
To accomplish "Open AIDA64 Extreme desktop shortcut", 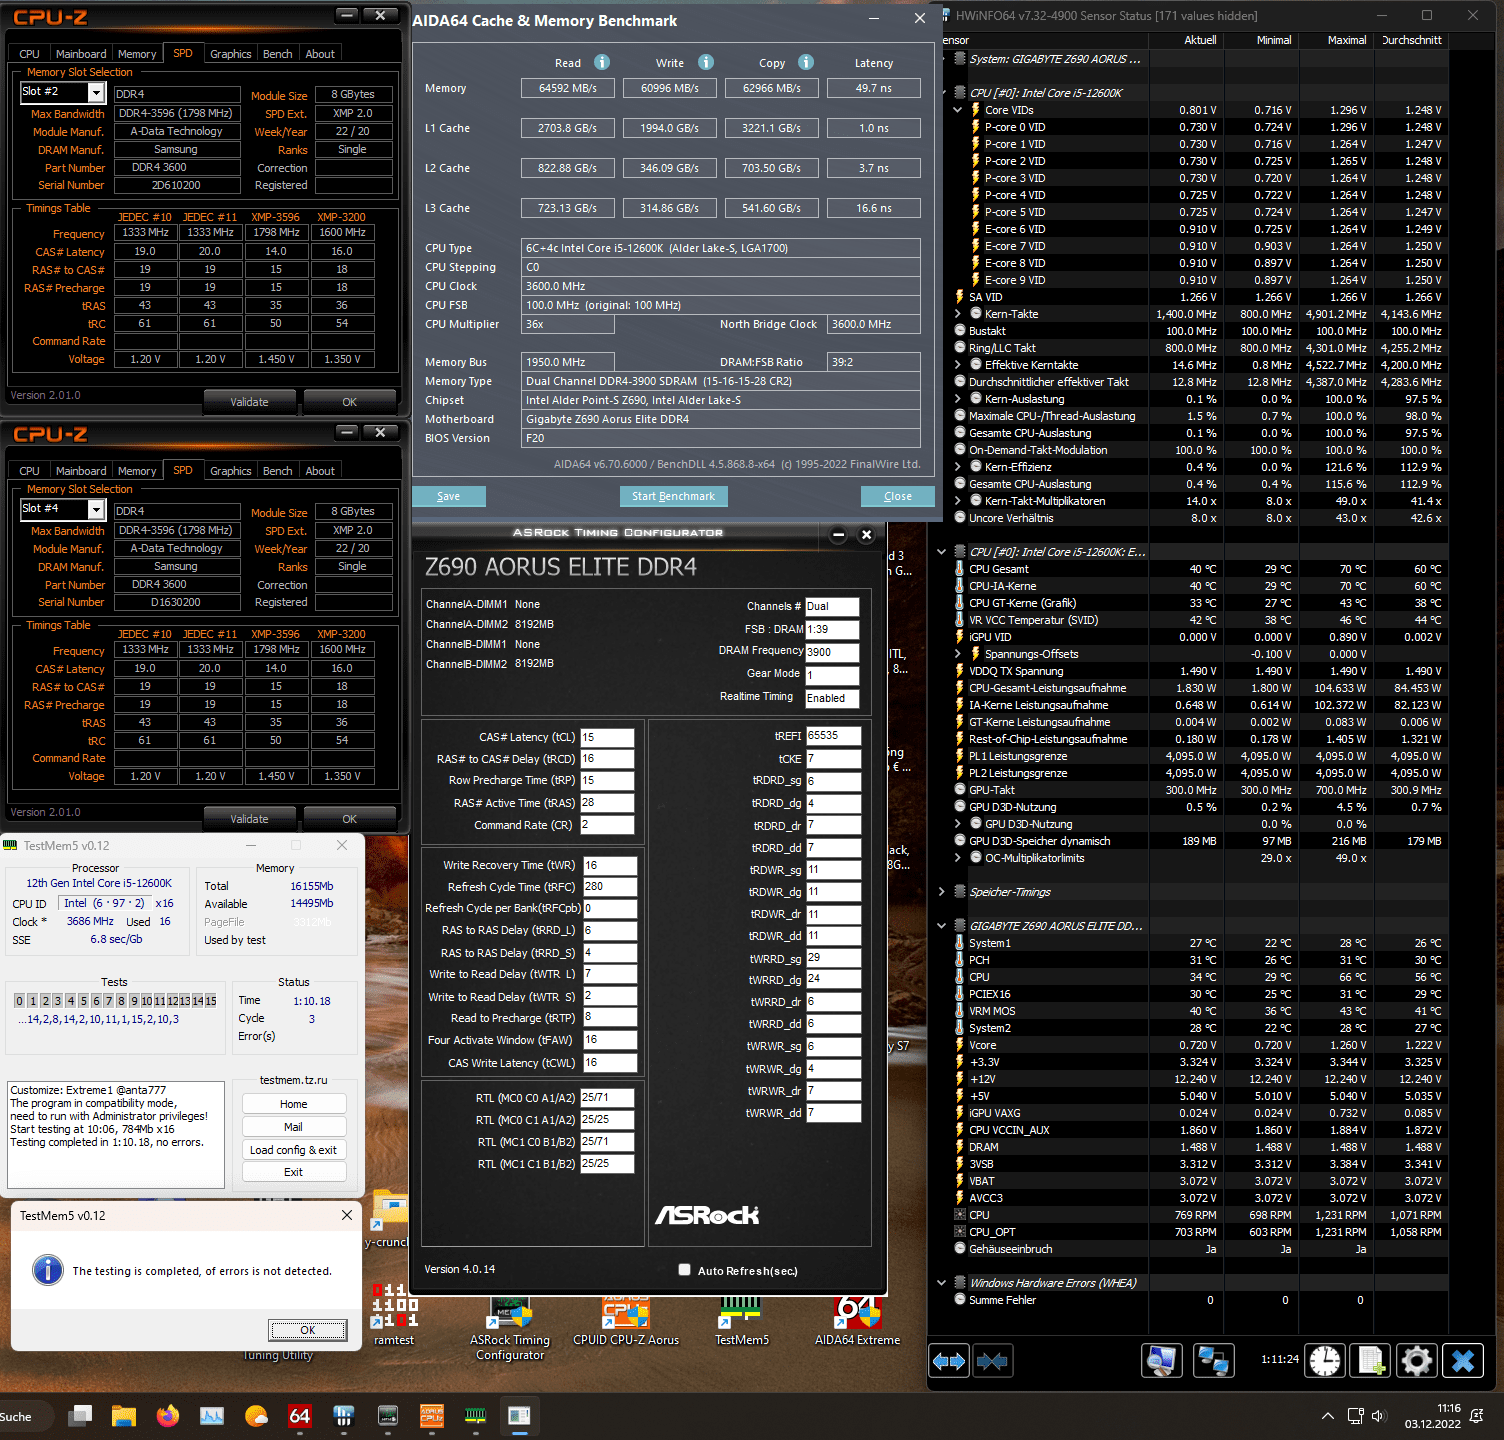I will pyautogui.click(x=857, y=1320).
